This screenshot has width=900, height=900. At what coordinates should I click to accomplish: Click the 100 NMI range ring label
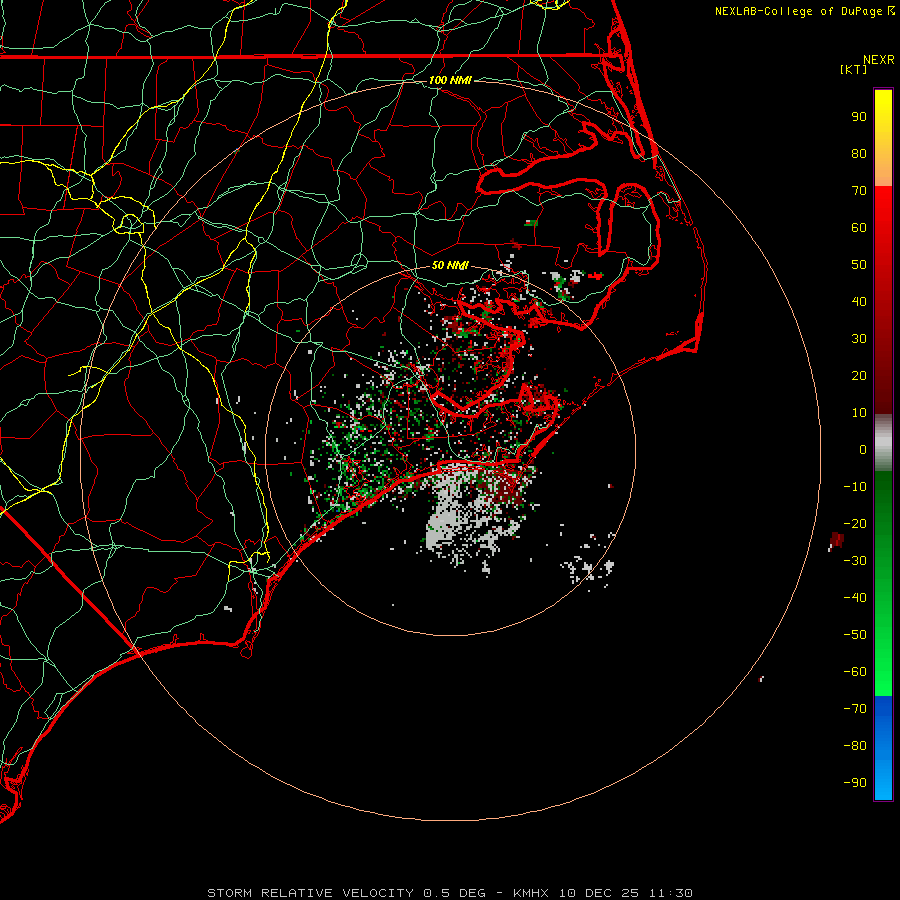click(450, 80)
